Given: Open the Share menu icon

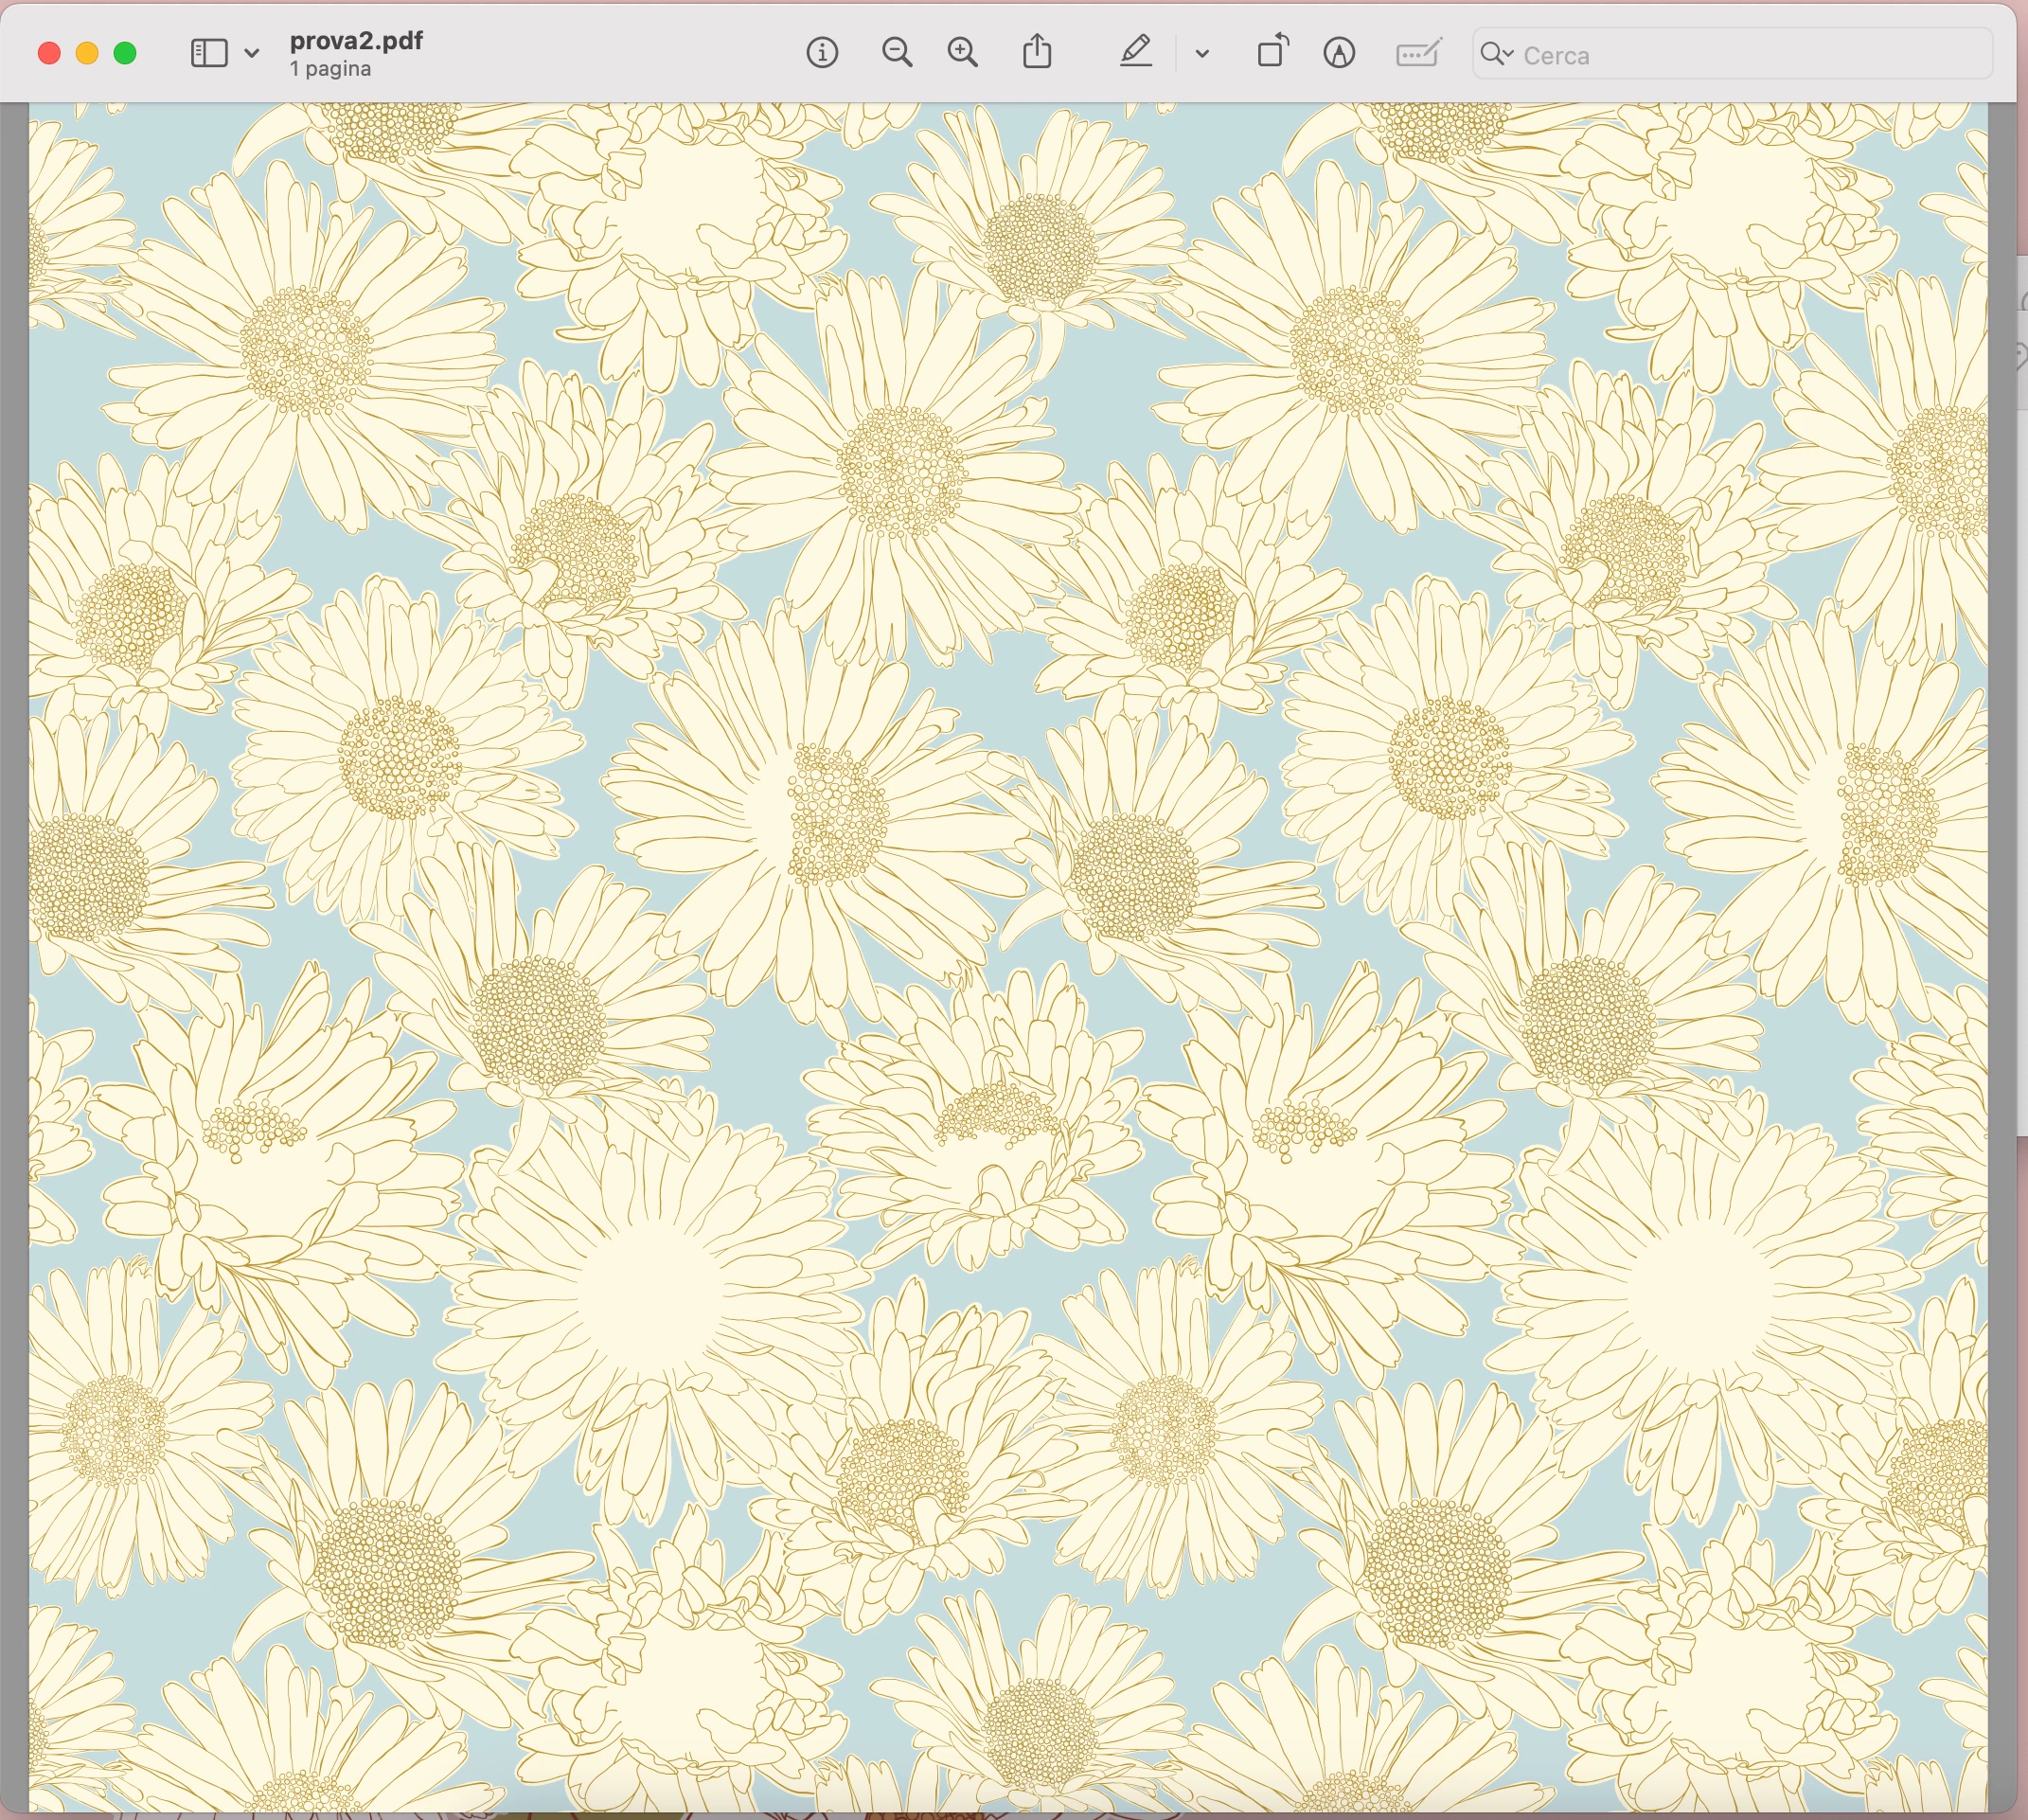Looking at the screenshot, I should coord(1037,52).
